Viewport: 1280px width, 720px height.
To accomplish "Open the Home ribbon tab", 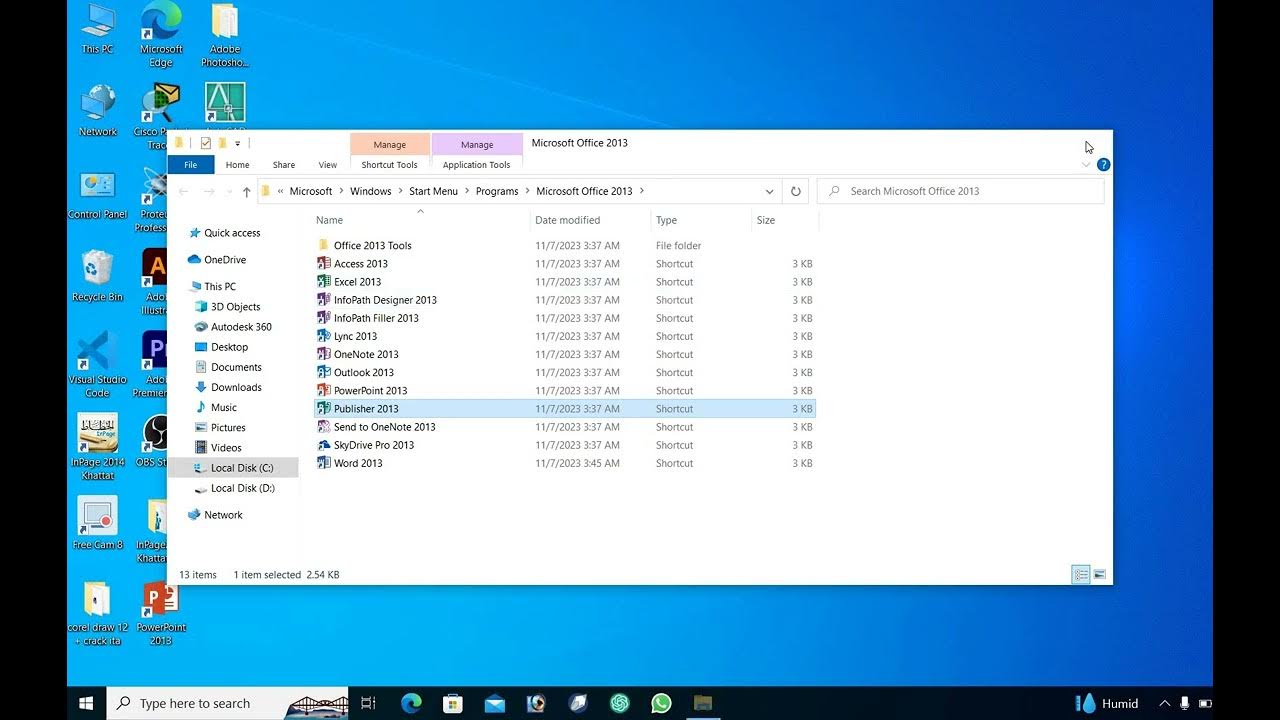I will point(237,165).
